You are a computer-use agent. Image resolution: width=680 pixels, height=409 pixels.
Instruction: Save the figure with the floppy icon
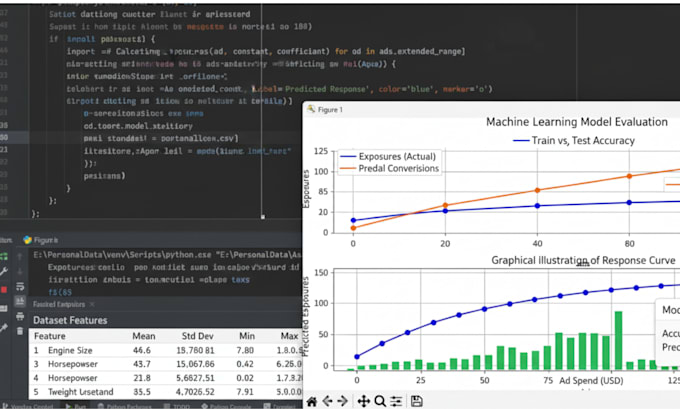point(416,402)
